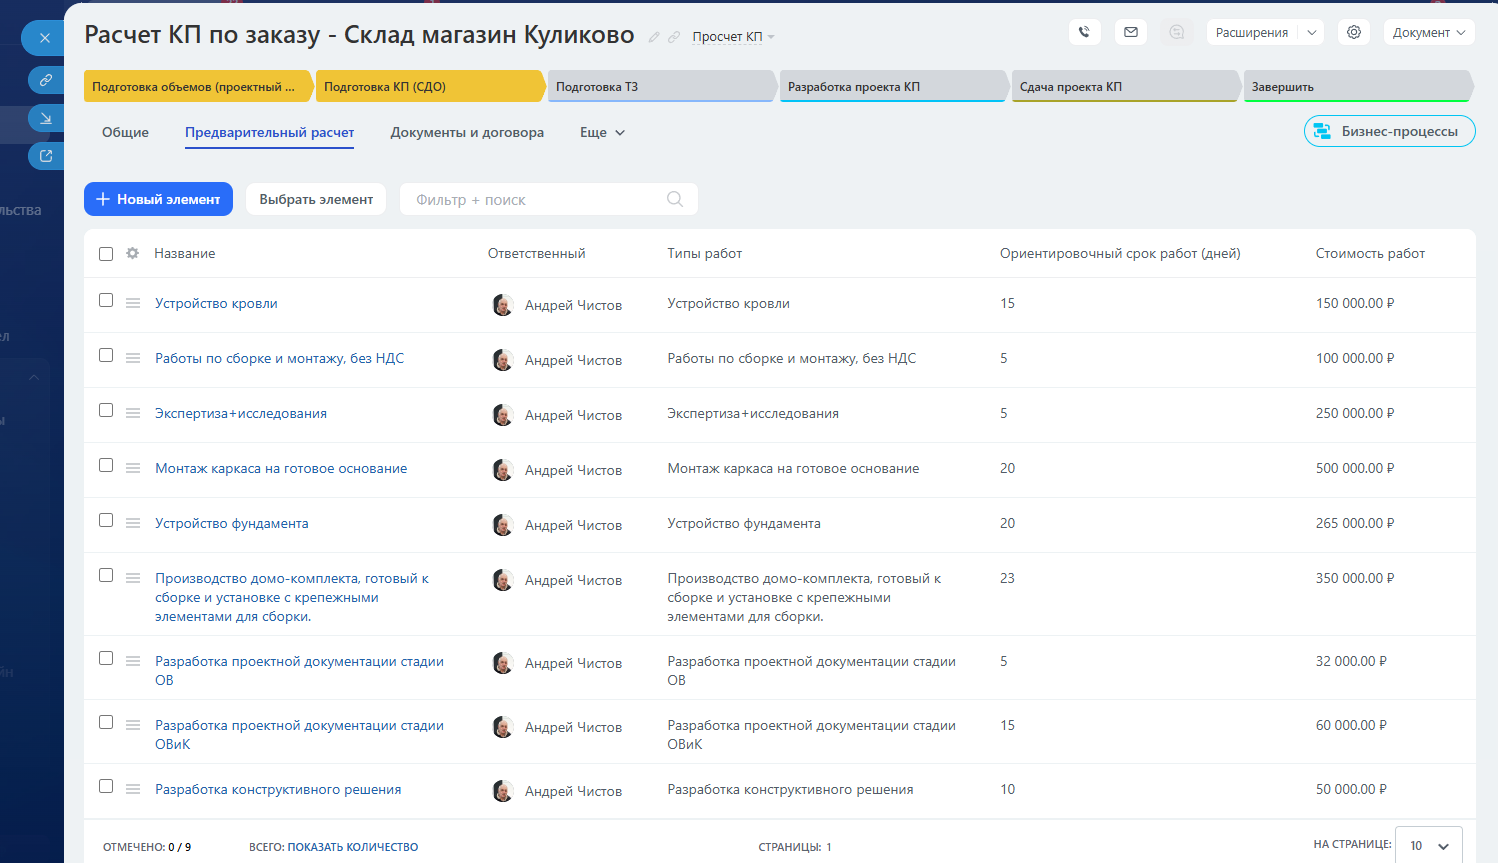Open the Устройство фундамента link
This screenshot has width=1498, height=863.
coord(231,523)
